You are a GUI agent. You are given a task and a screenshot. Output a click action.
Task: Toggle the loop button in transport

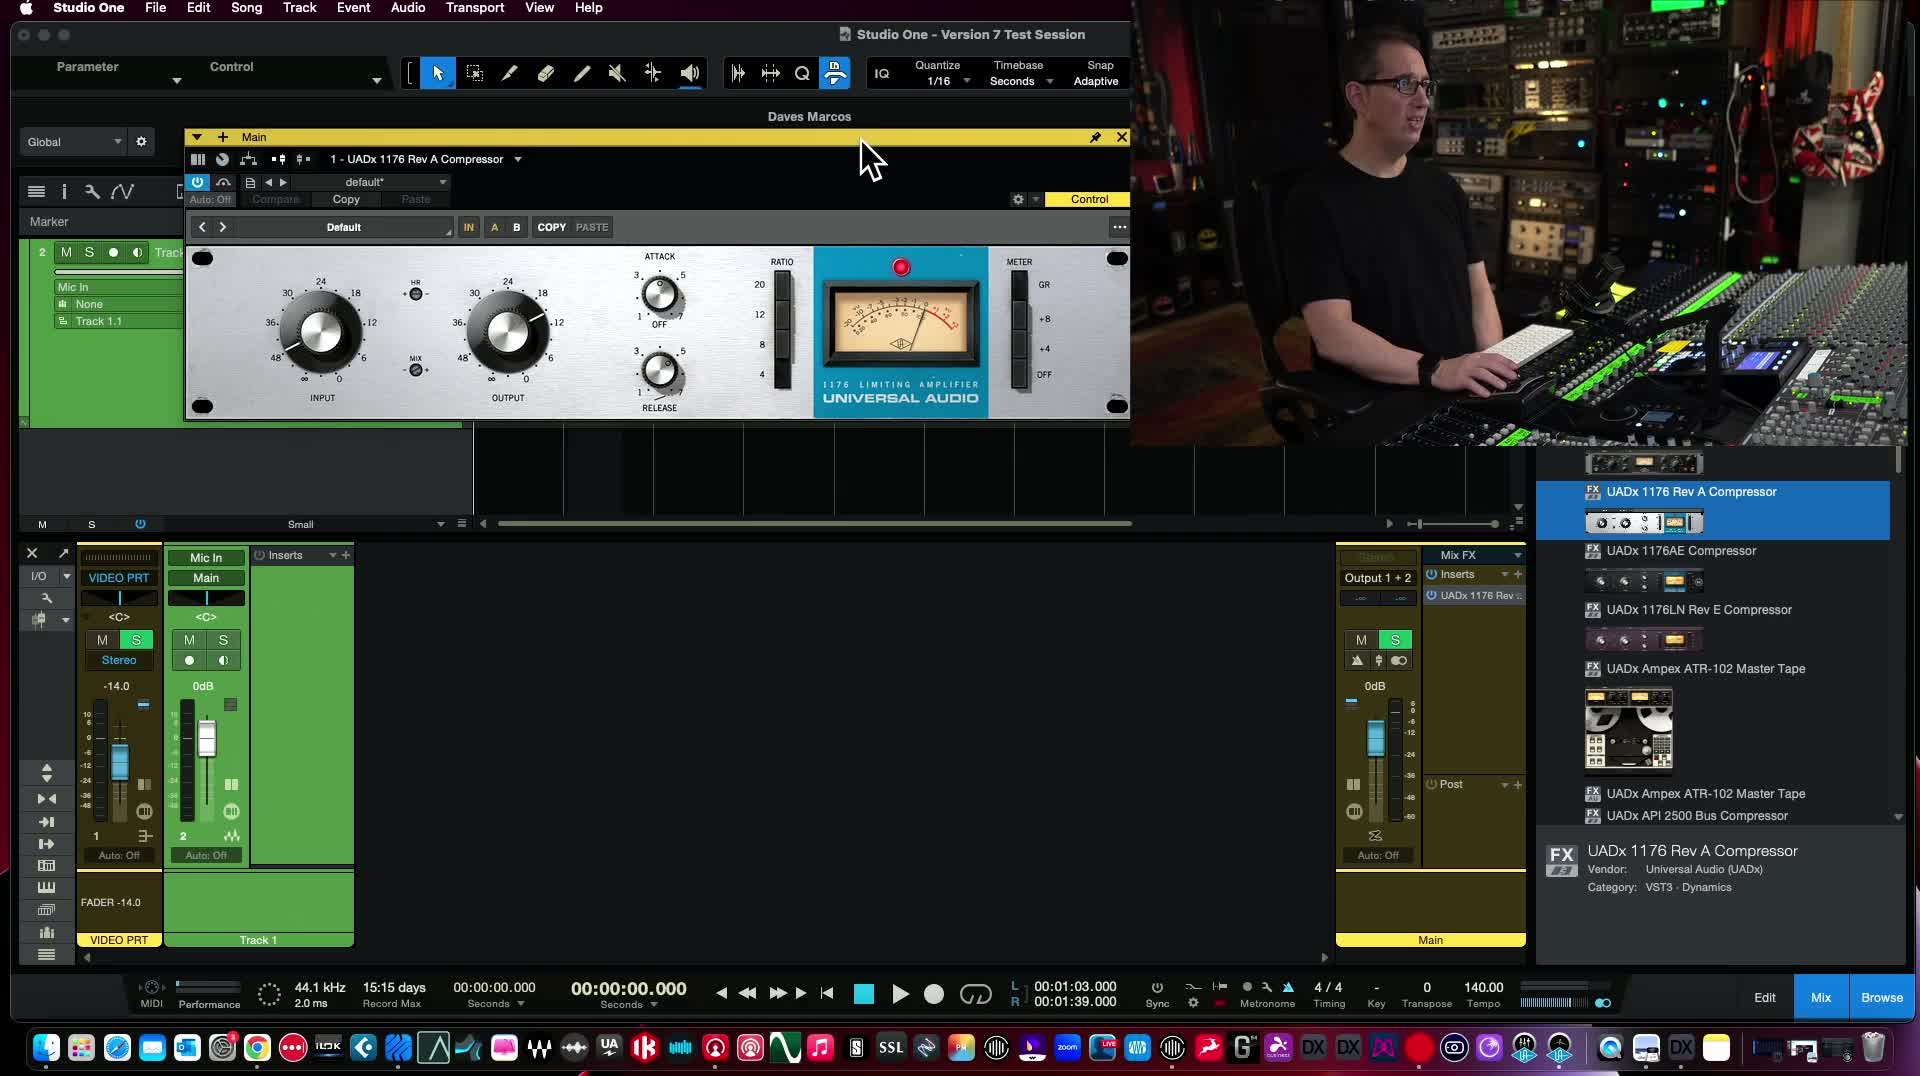pos(975,994)
